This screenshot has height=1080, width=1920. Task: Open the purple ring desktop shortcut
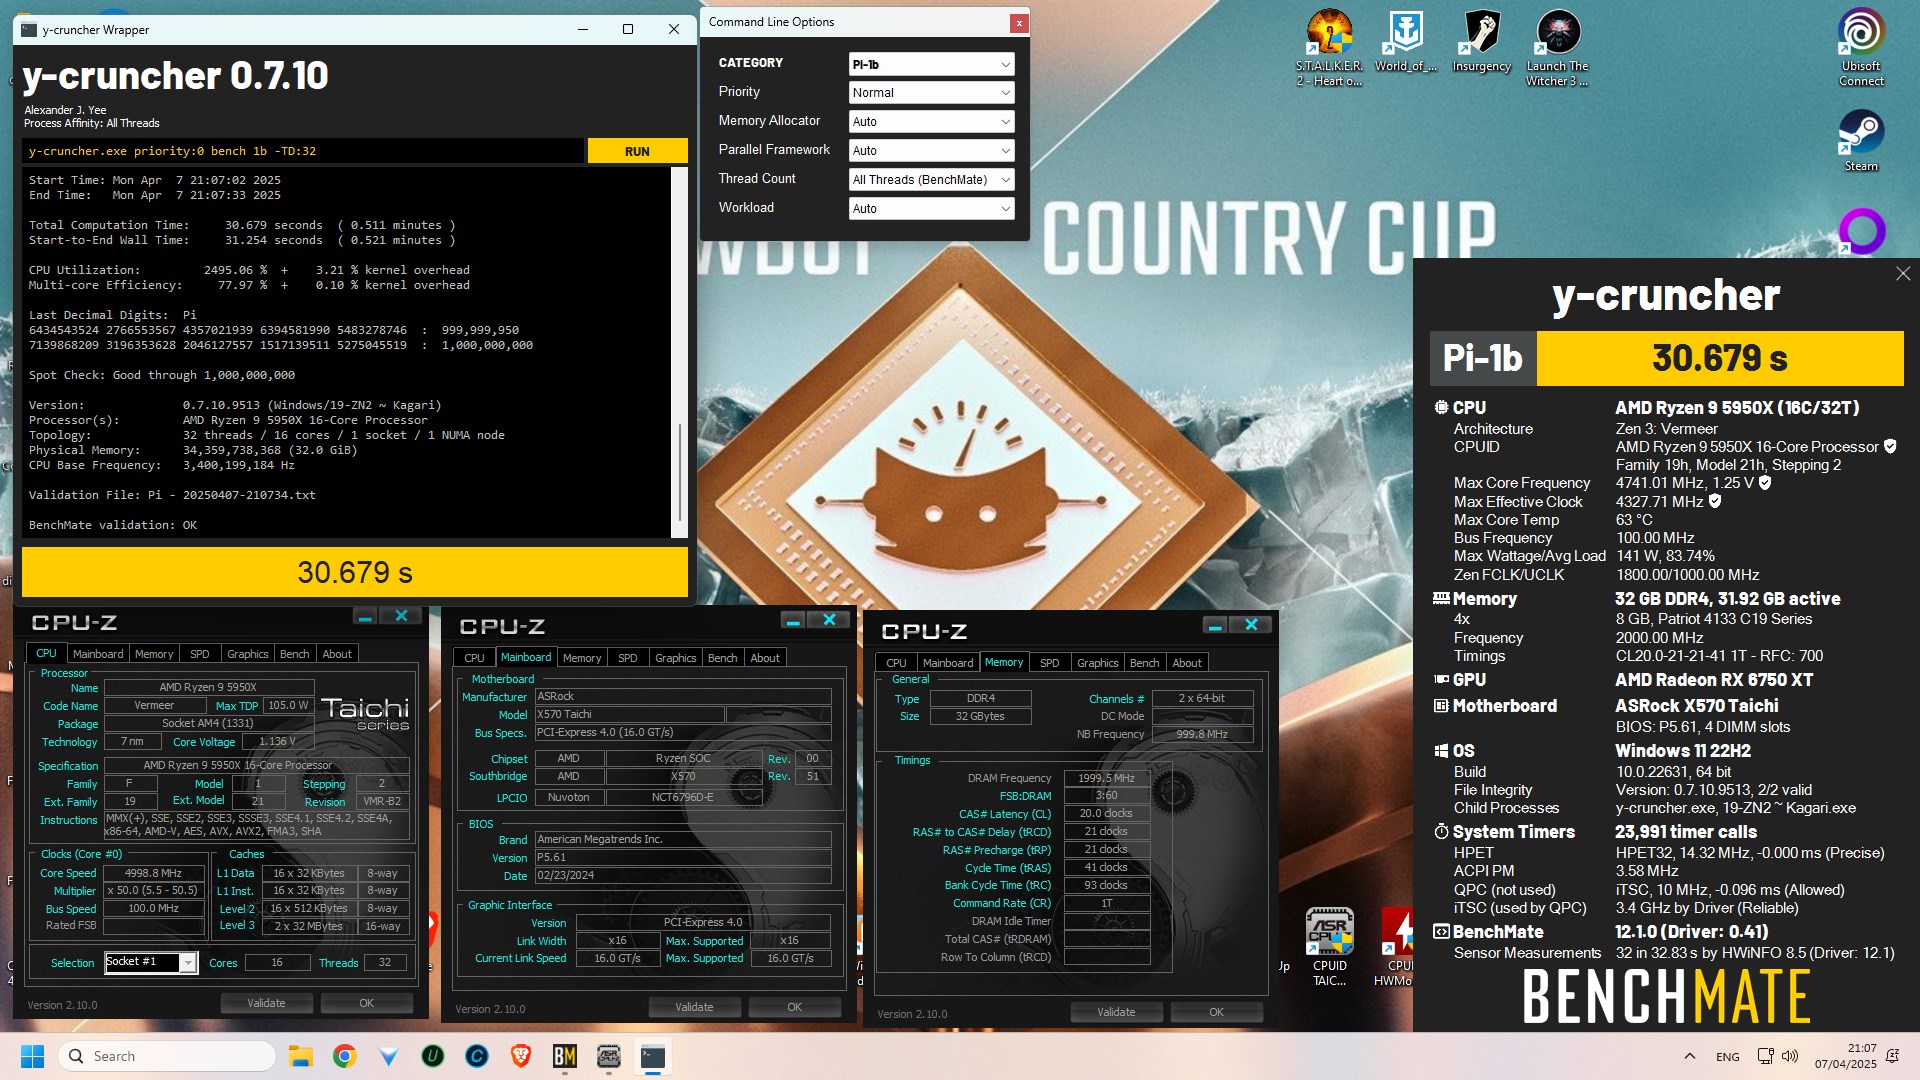pos(1862,231)
